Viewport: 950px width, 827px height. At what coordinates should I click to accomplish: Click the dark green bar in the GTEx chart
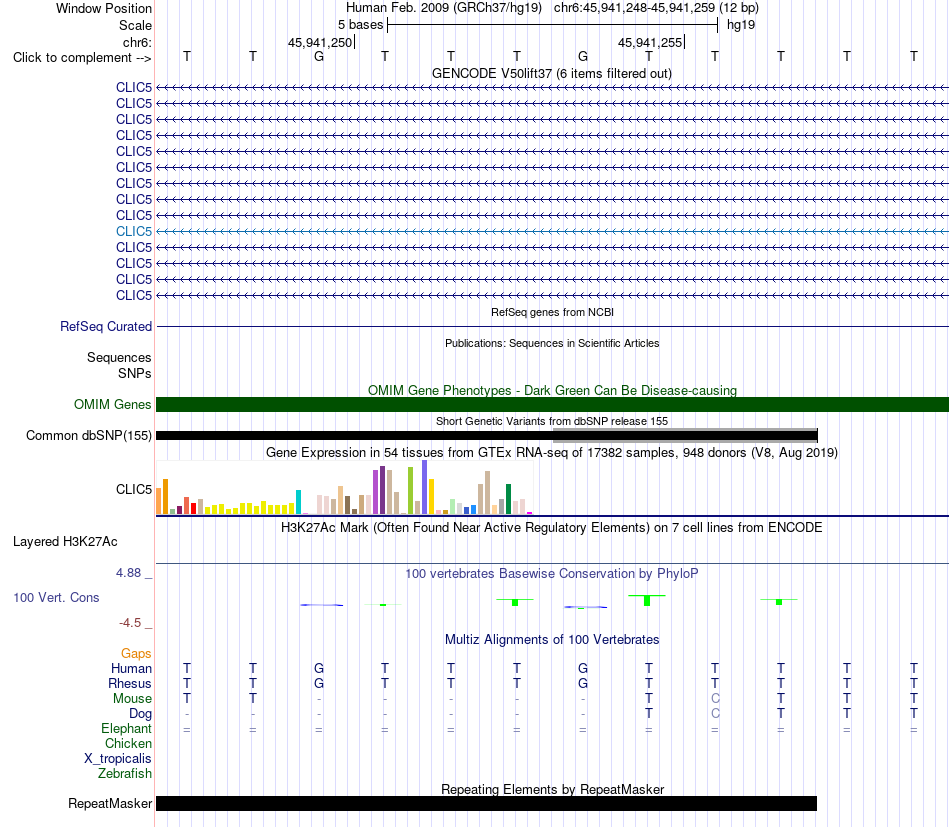pyautogui.click(x=508, y=499)
